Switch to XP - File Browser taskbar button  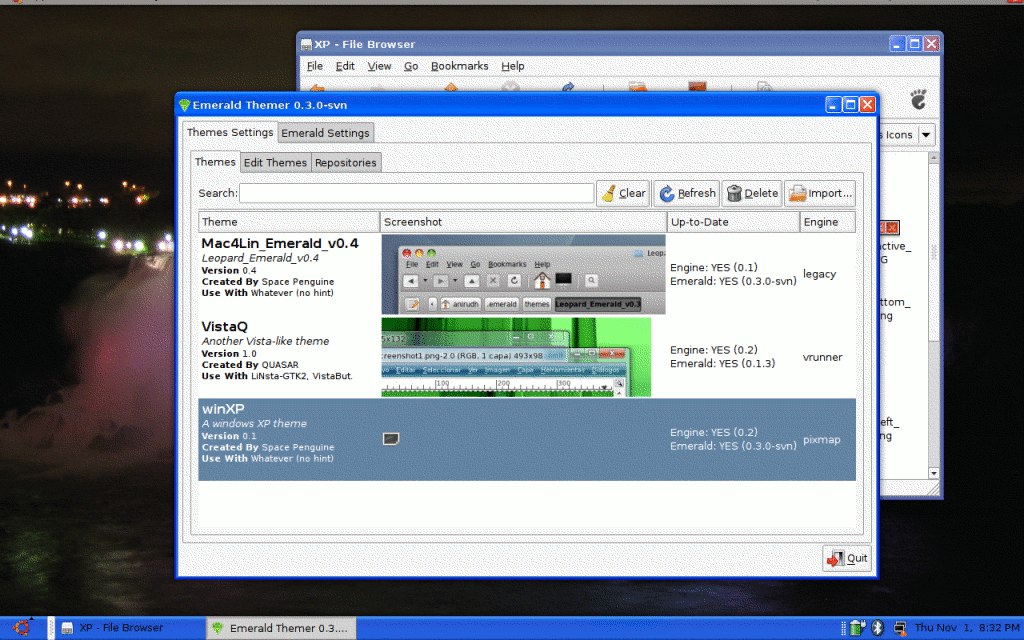(x=129, y=628)
